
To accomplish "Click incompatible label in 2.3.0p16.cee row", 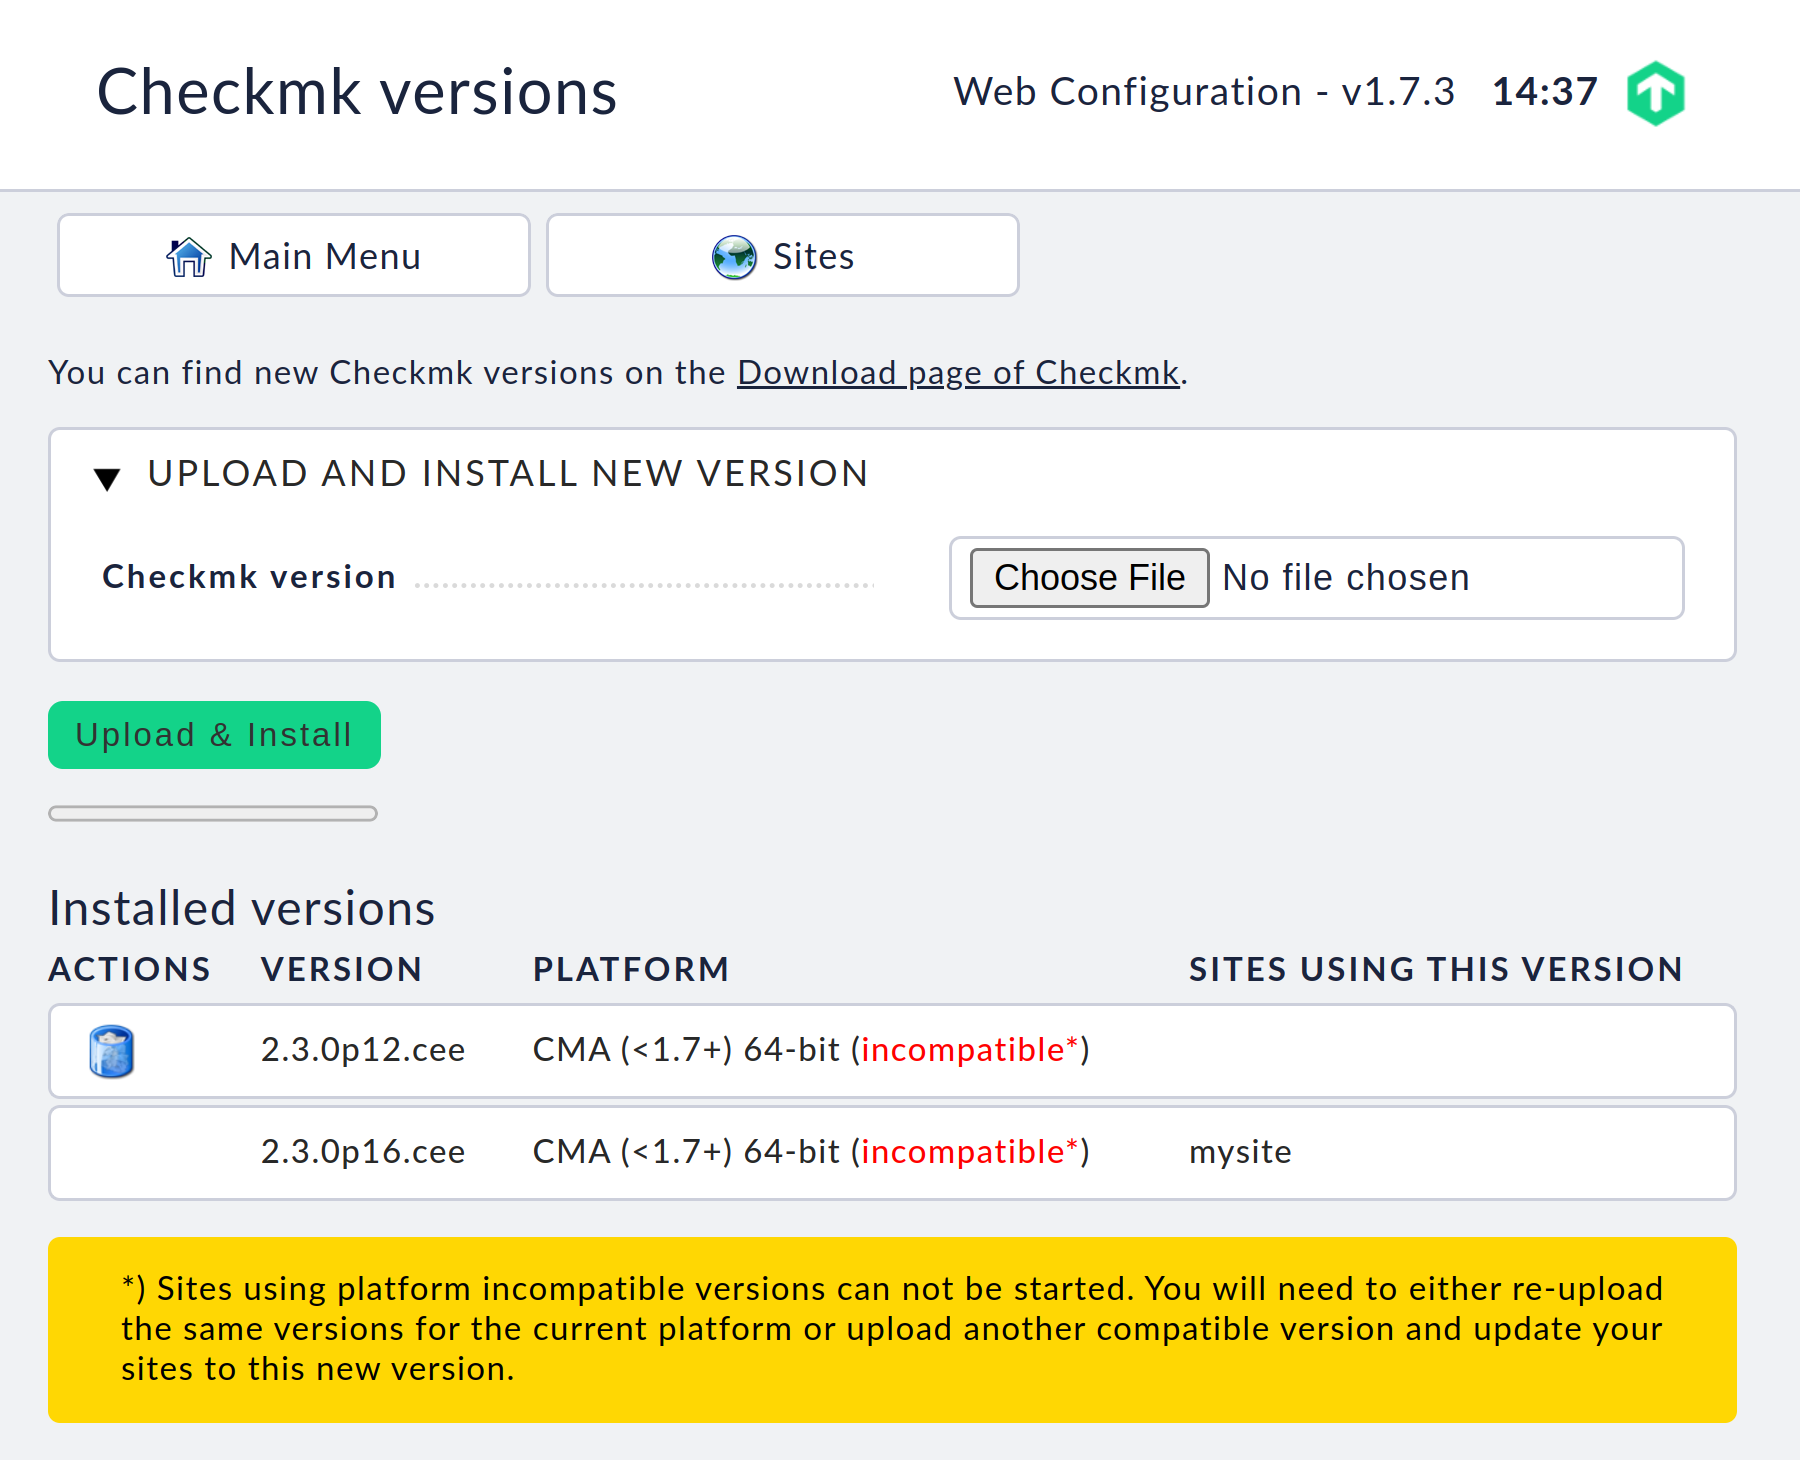I will (969, 1152).
